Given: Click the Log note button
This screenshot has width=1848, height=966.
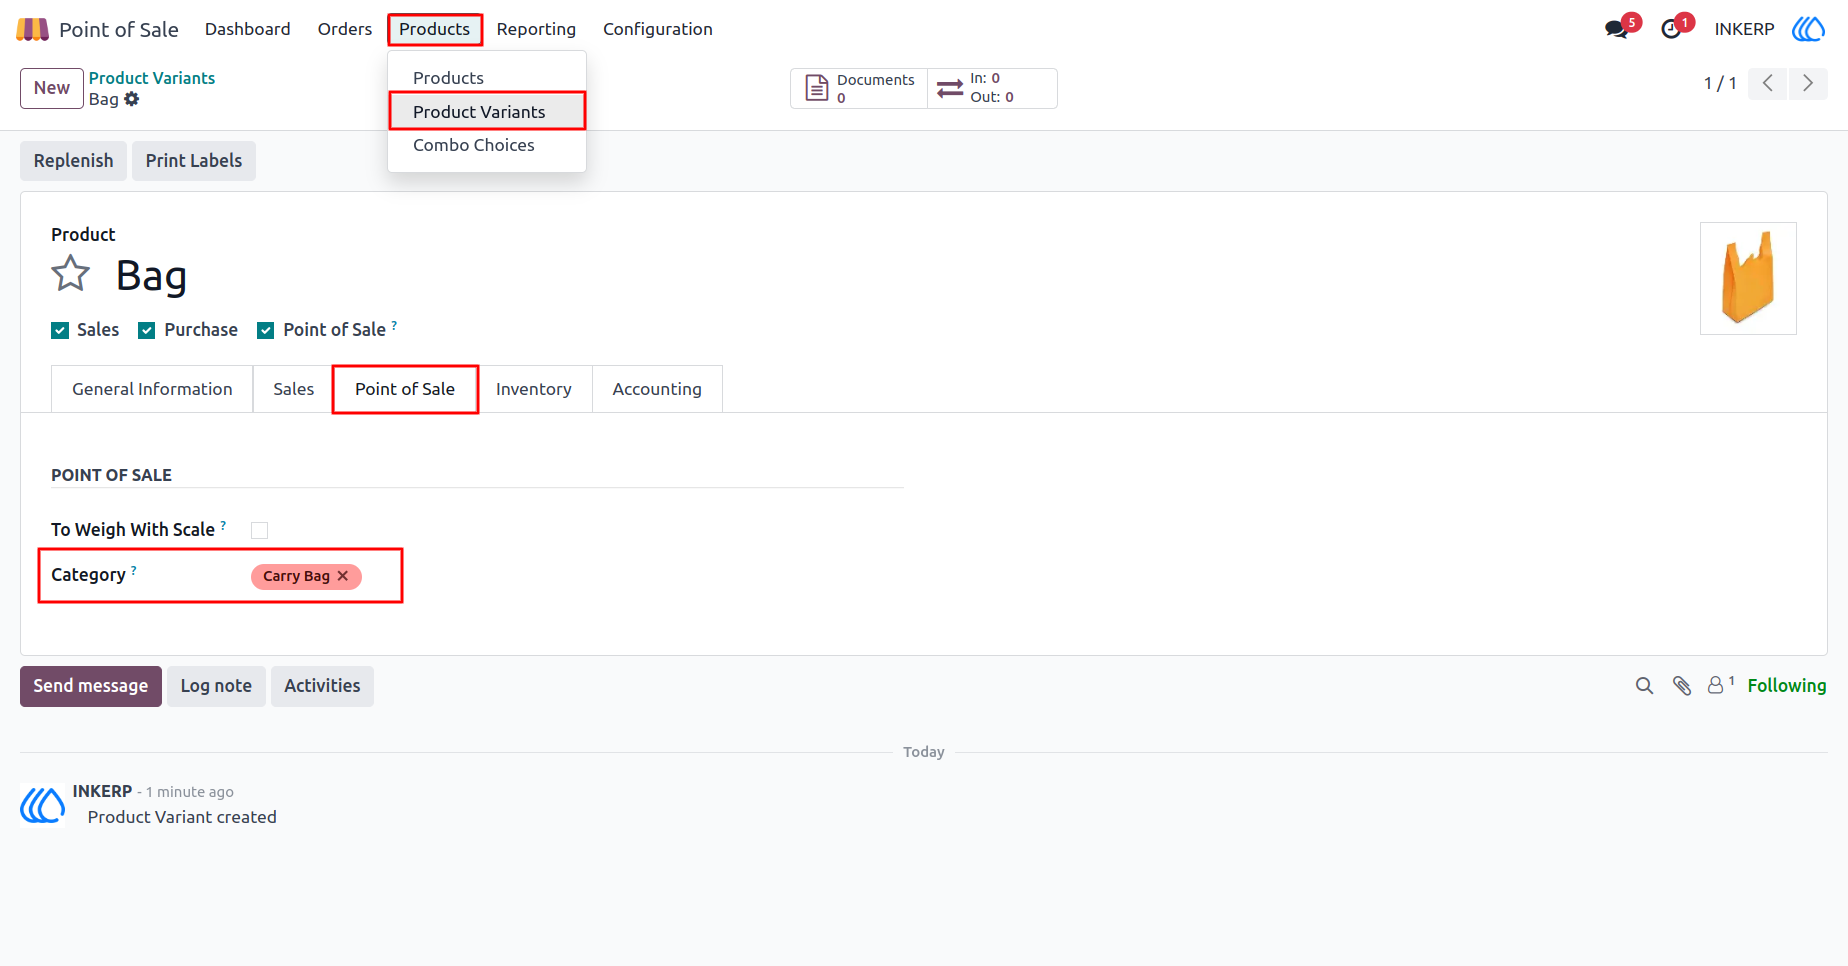Looking at the screenshot, I should (216, 686).
